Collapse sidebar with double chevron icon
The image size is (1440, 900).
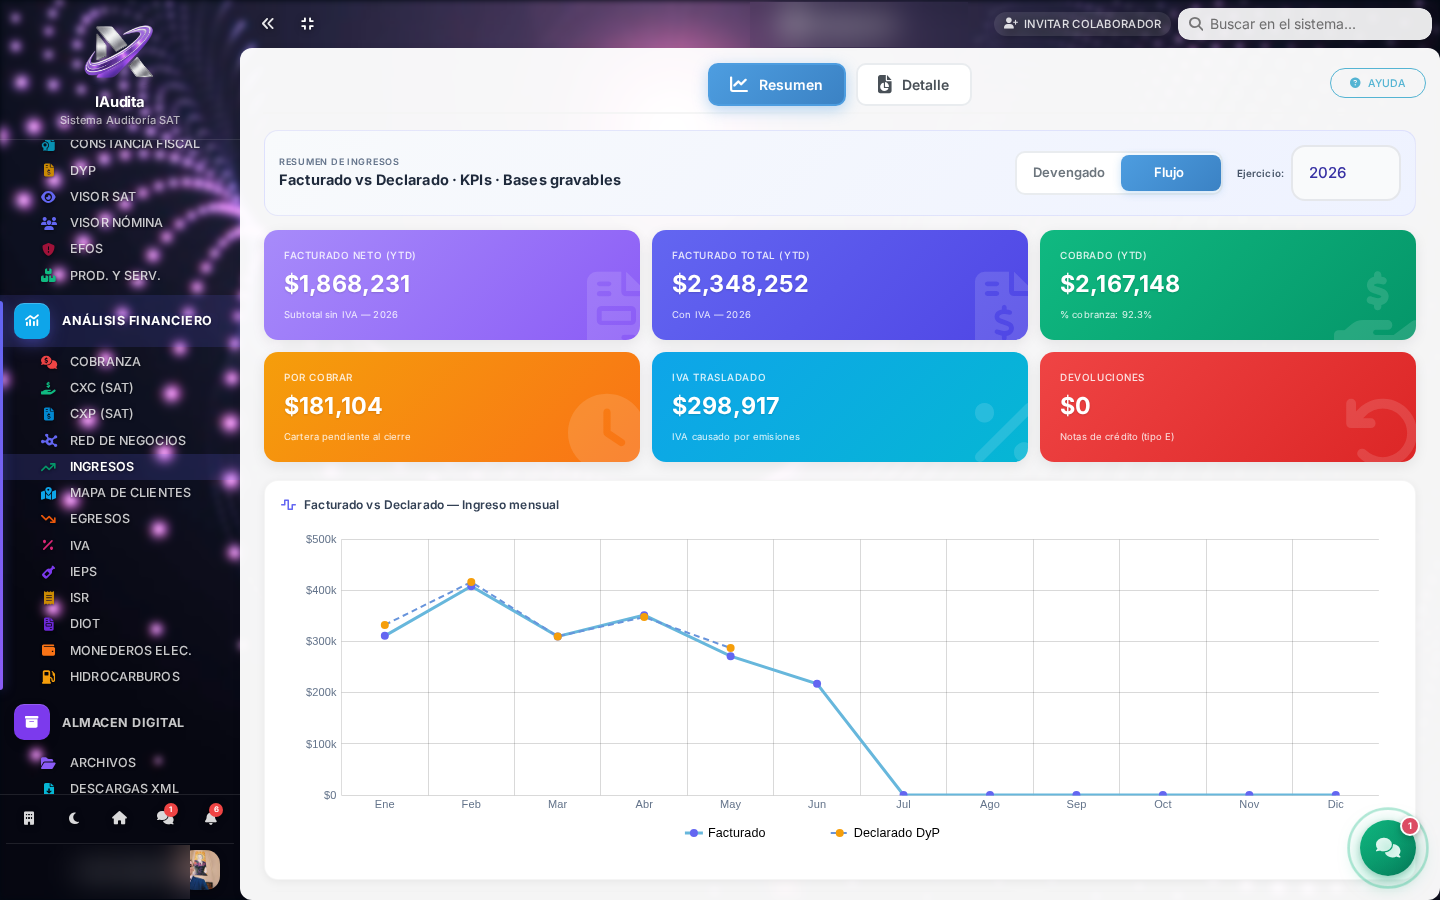click(268, 23)
